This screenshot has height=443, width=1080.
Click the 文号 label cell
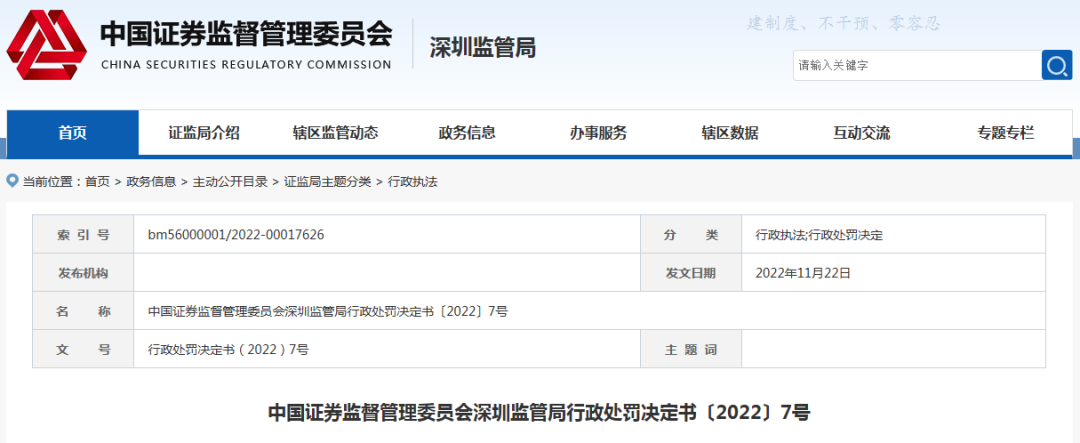[x=83, y=350]
